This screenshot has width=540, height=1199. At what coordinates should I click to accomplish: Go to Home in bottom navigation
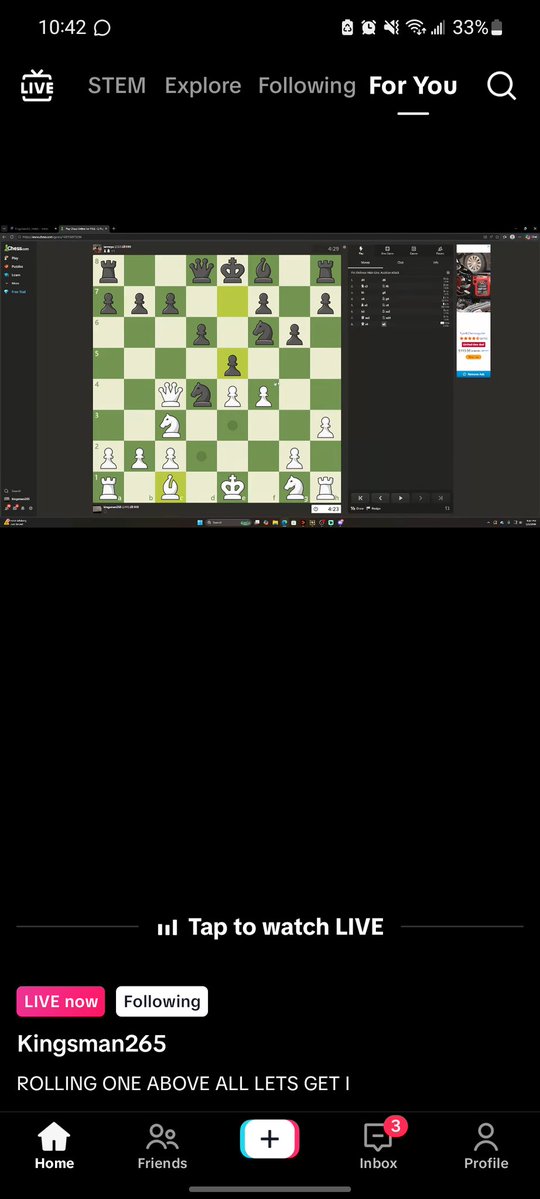coord(54,1146)
